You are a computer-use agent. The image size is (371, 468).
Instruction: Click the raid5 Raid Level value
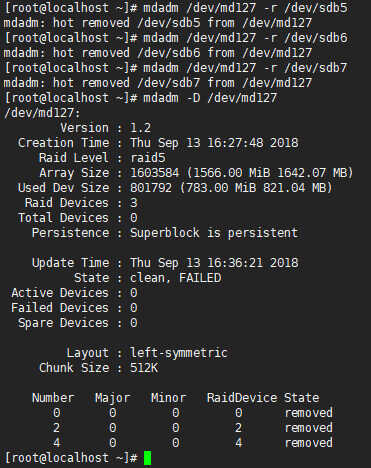pyautogui.click(x=148, y=158)
